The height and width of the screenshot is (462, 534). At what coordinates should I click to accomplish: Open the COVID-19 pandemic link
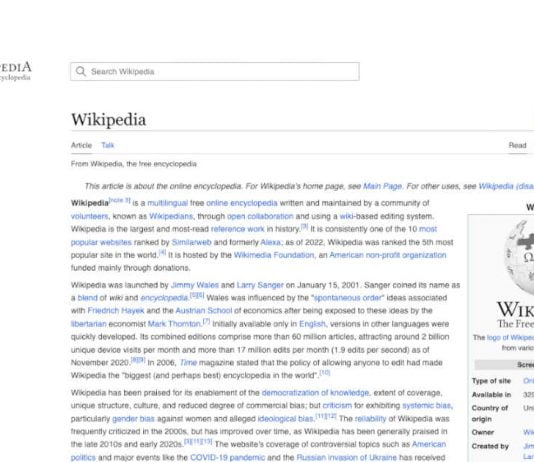(227, 458)
